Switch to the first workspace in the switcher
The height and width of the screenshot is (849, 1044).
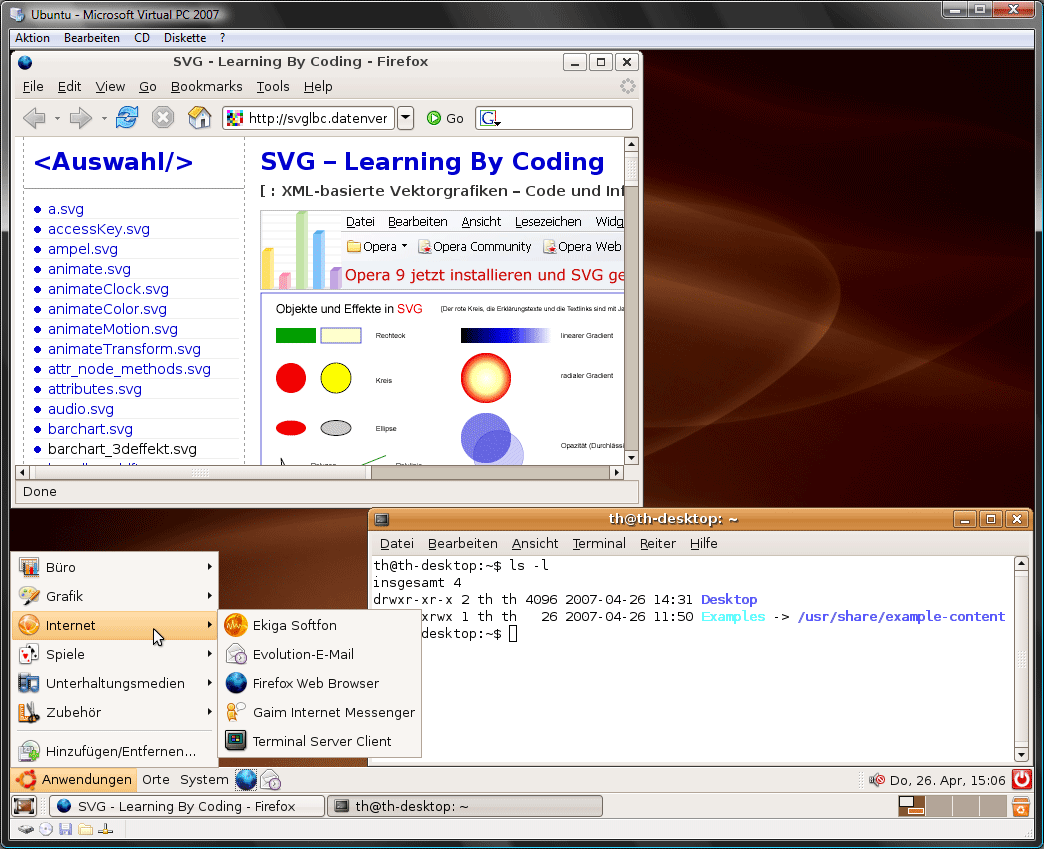[x=911, y=806]
